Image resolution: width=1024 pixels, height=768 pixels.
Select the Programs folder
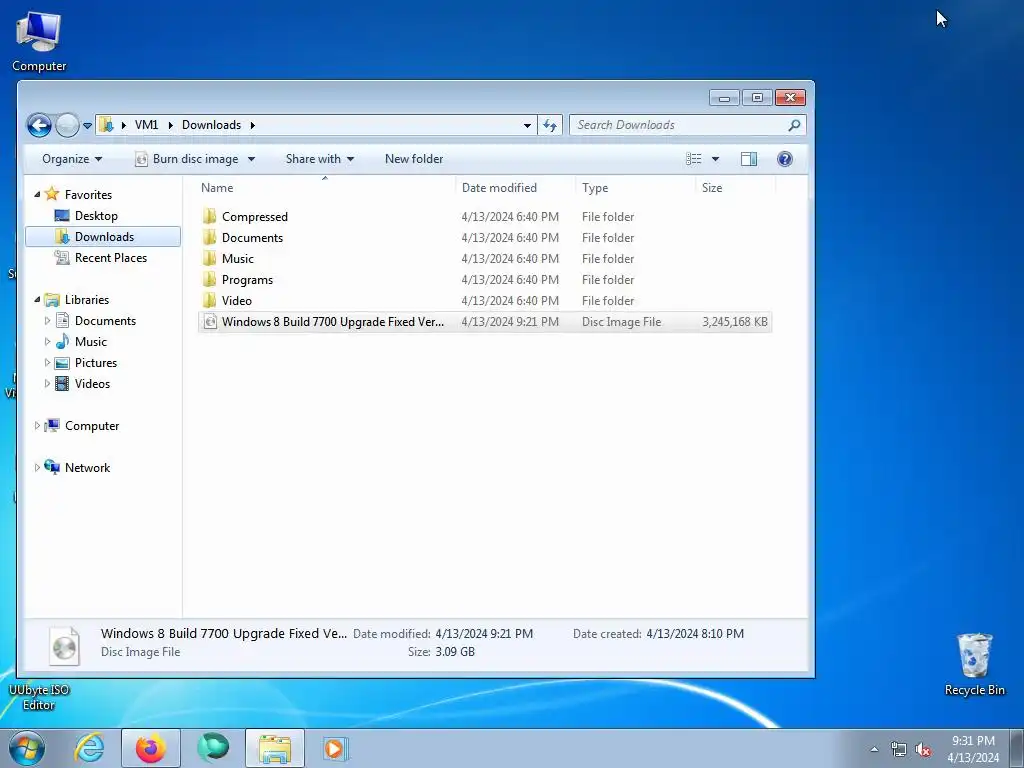point(247,280)
